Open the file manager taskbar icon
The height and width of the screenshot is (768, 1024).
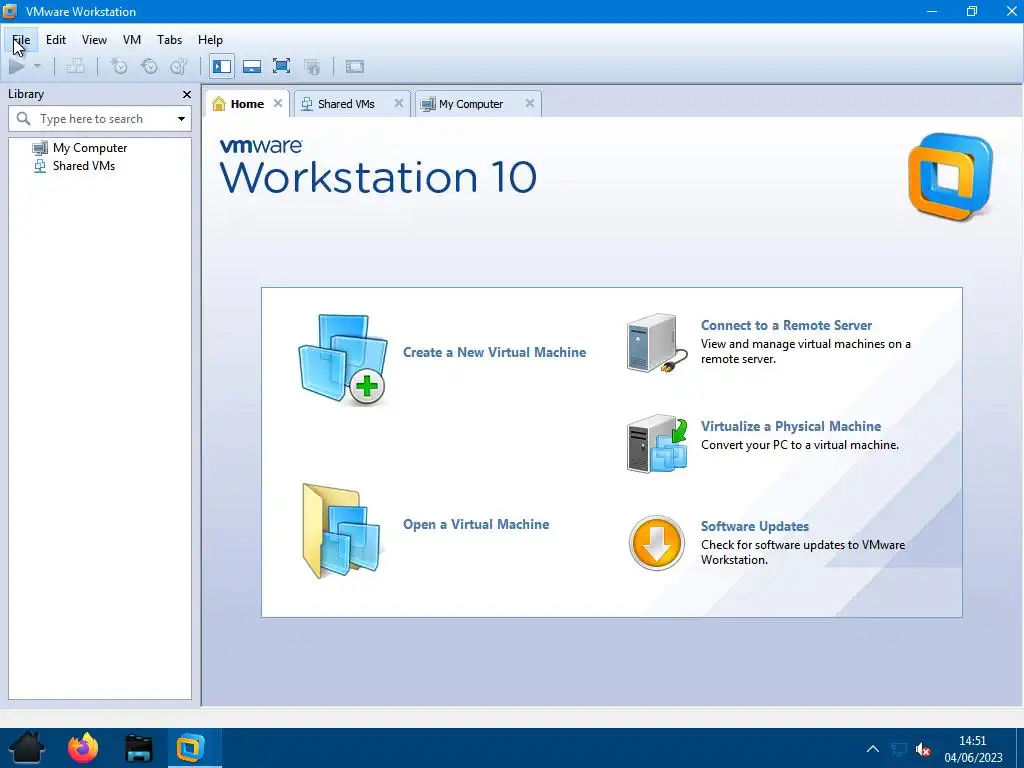coord(138,748)
